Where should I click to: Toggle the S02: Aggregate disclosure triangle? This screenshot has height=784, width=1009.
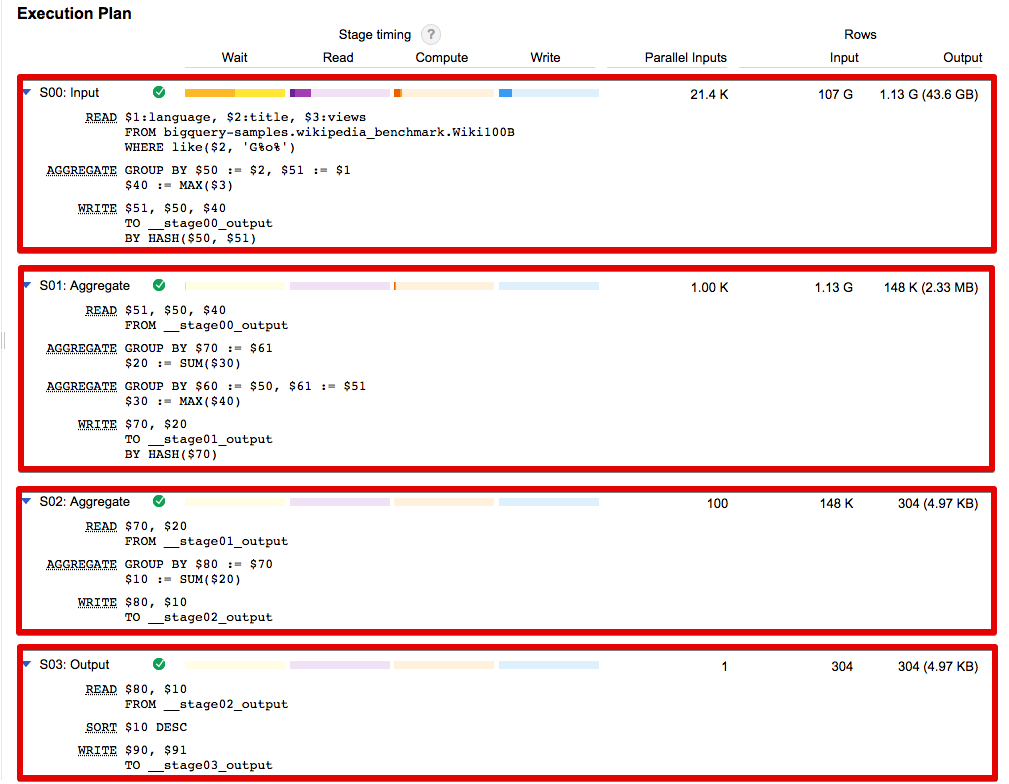tap(27, 502)
